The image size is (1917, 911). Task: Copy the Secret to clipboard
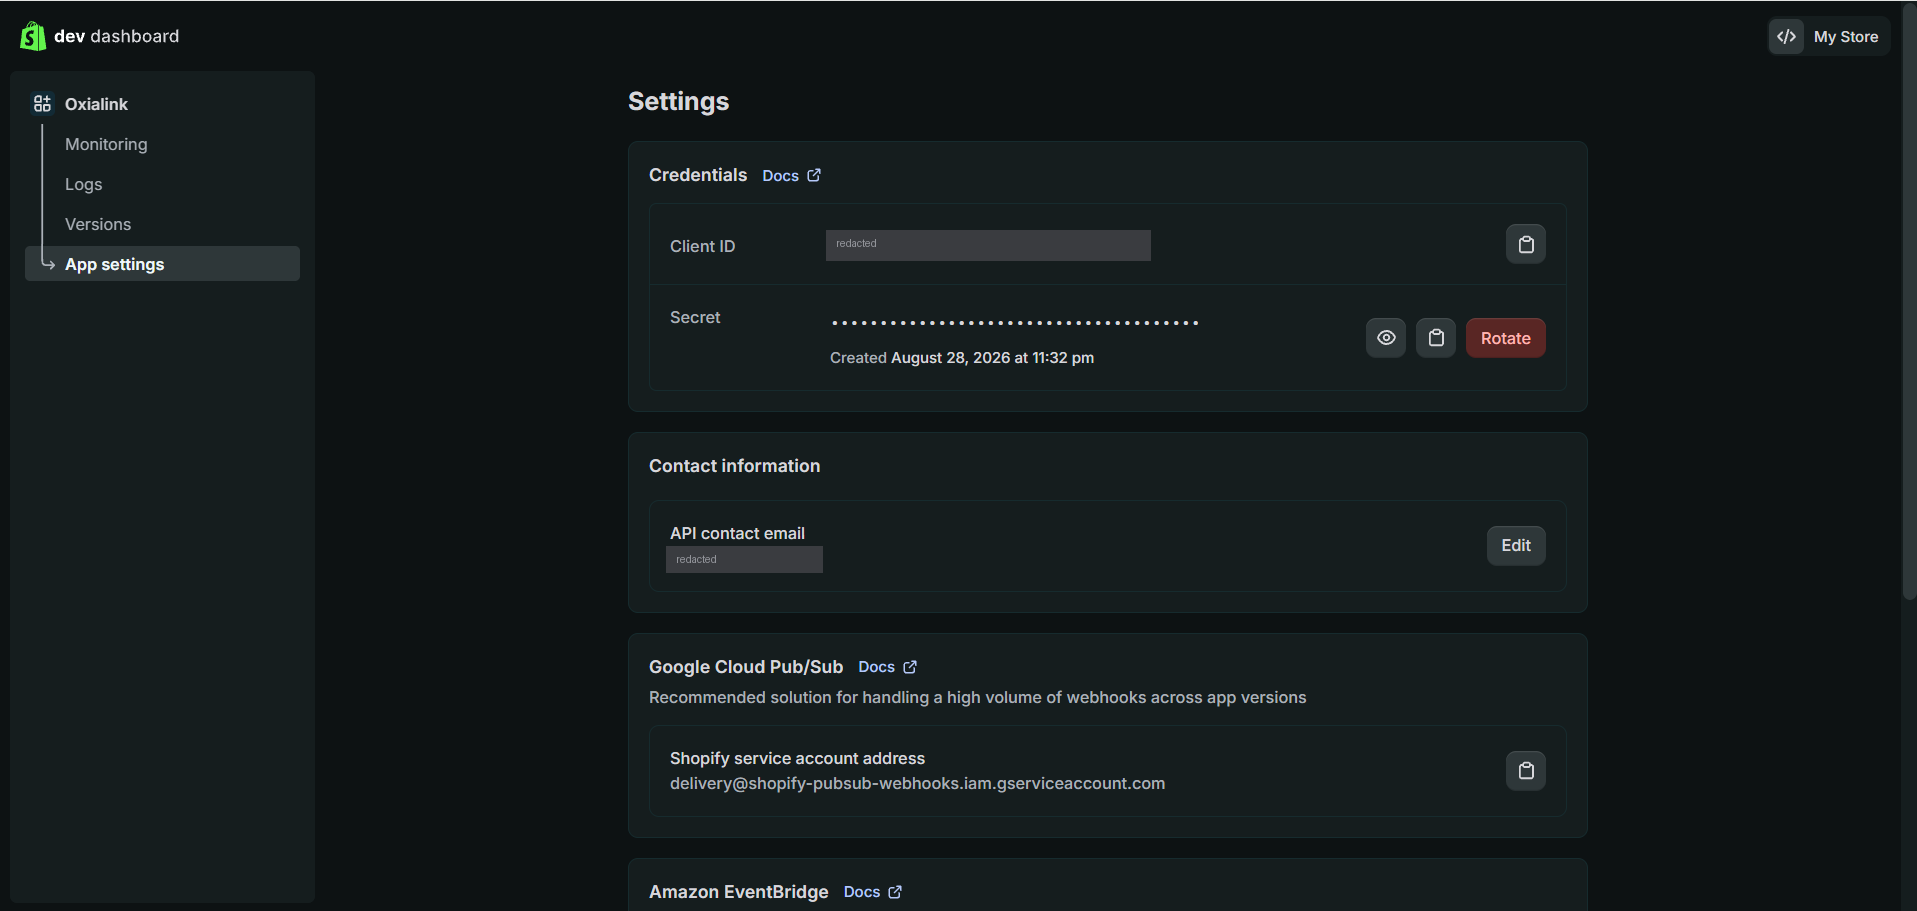point(1436,338)
